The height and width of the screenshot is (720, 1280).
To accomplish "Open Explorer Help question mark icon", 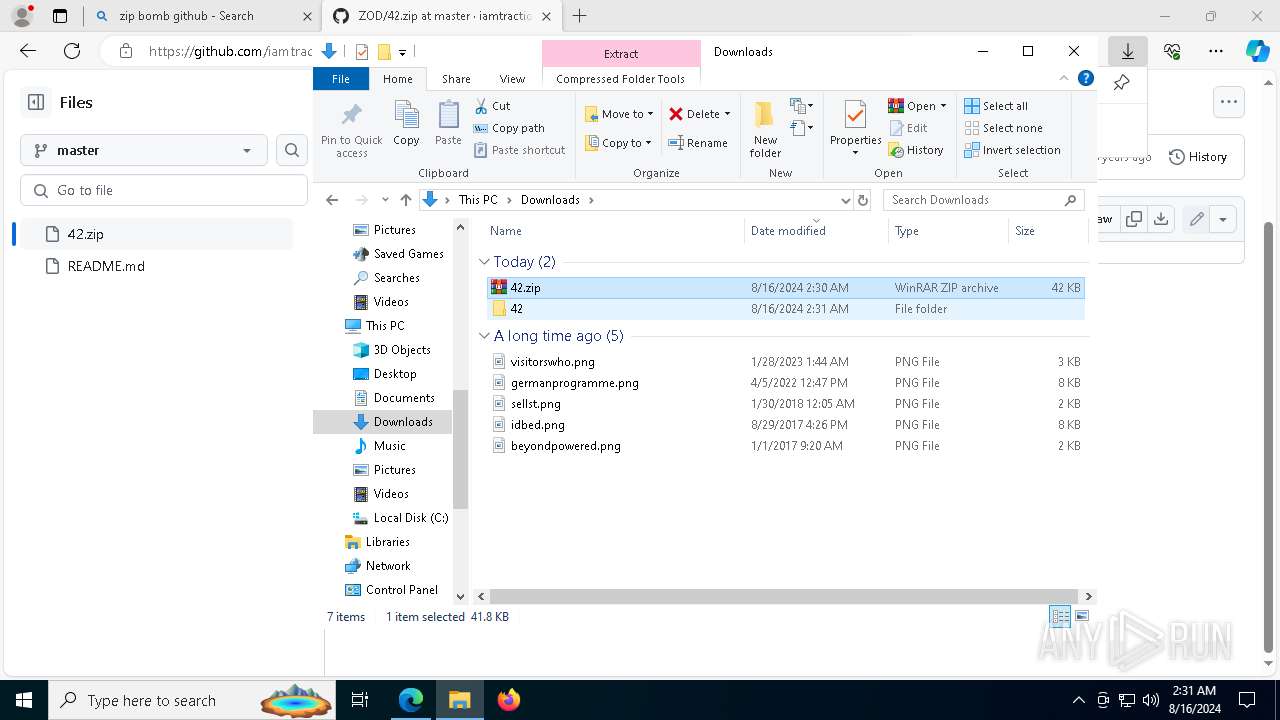I will click(x=1086, y=79).
